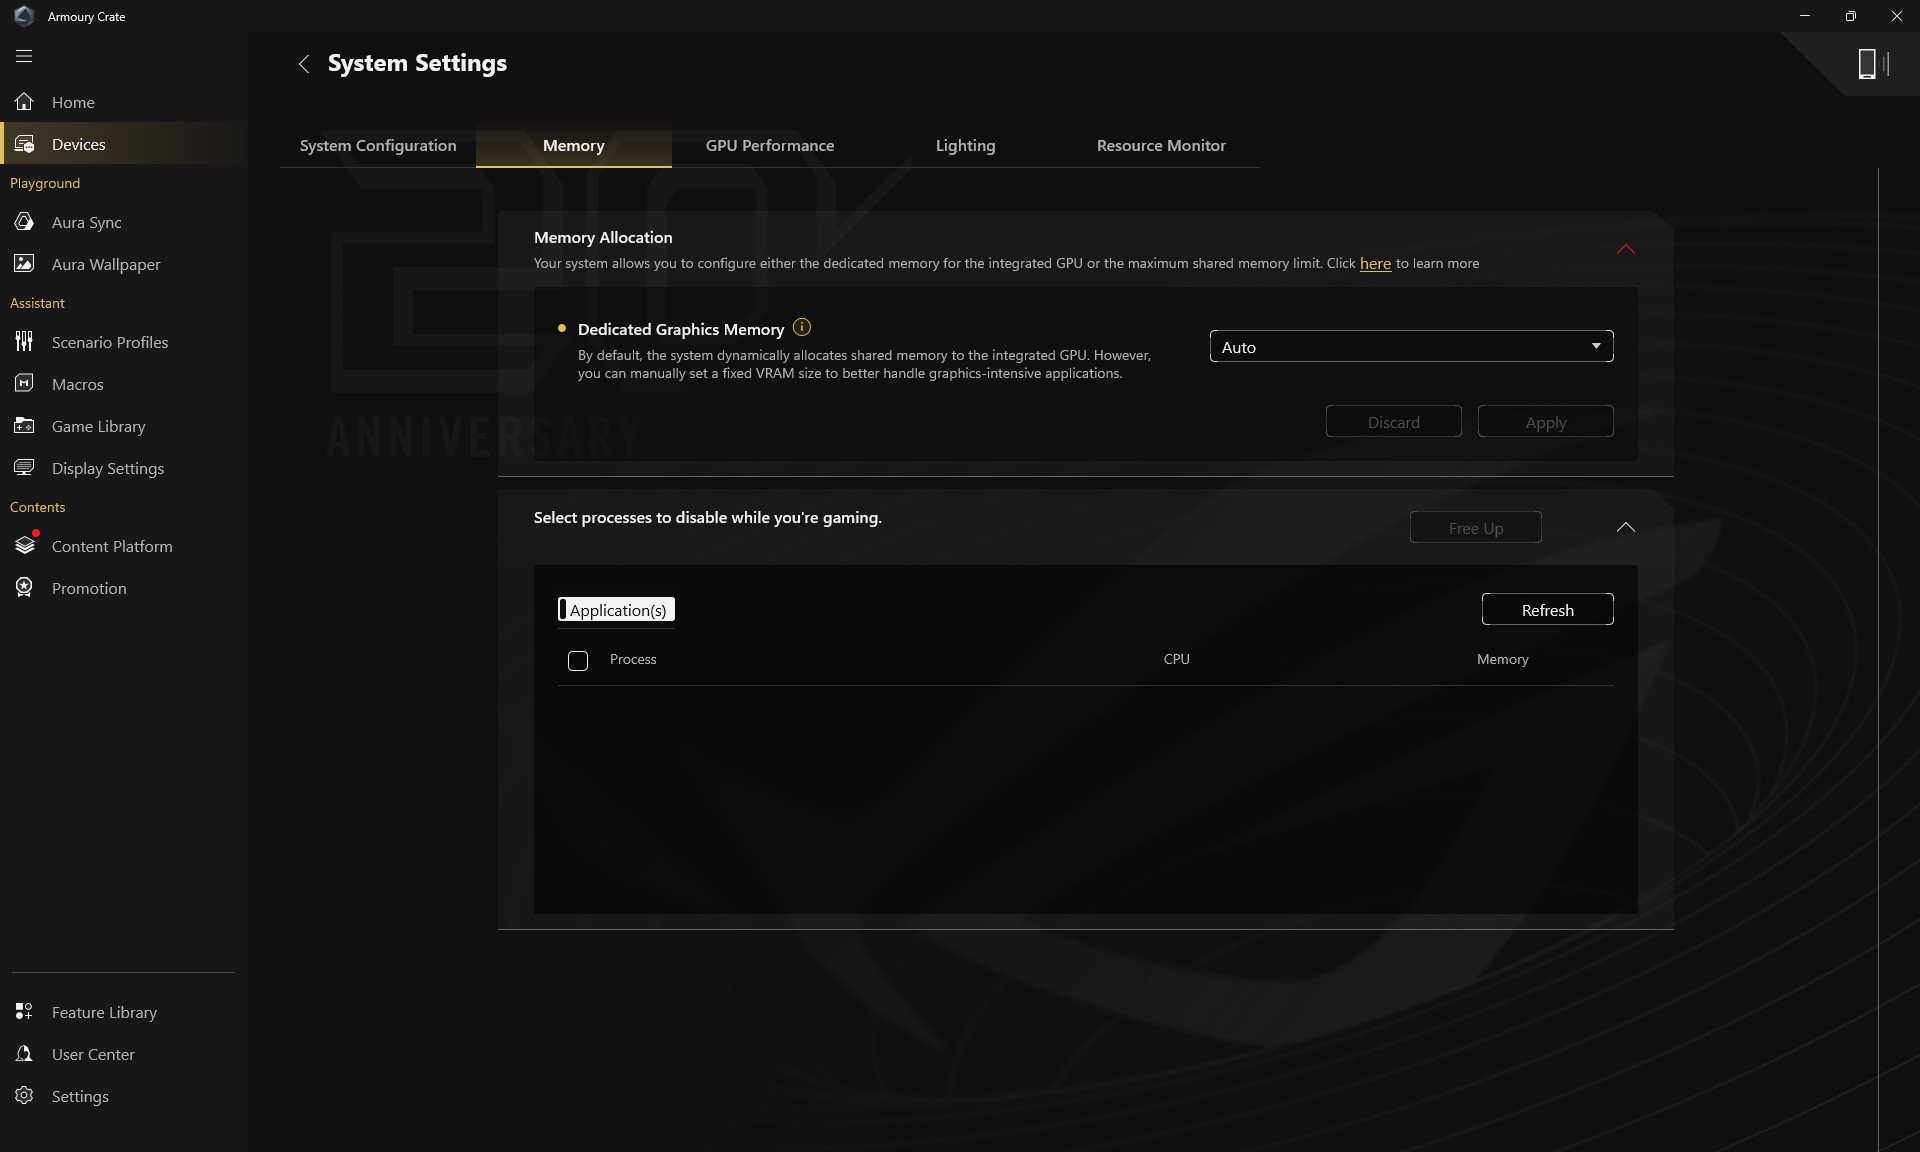Click the hamburger menu icon
Viewport: 1920px width, 1152px height.
[x=24, y=56]
